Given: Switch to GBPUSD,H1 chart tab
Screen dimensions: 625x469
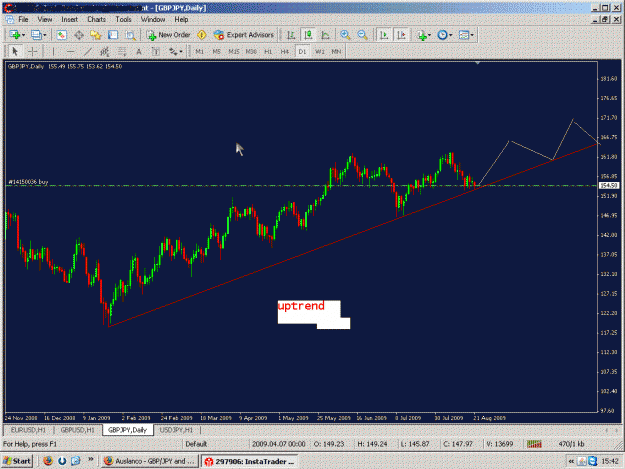Looking at the screenshot, I should pos(77,430).
